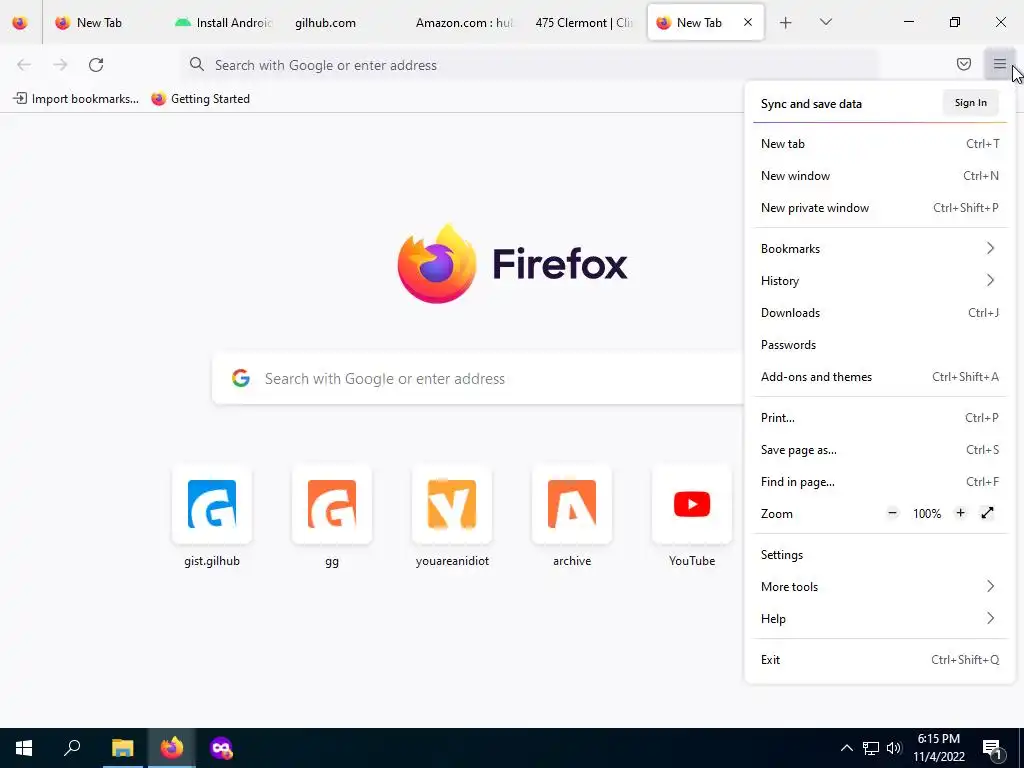Expand the Bookmarks submenu
This screenshot has height=768, width=1024.
(x=880, y=249)
